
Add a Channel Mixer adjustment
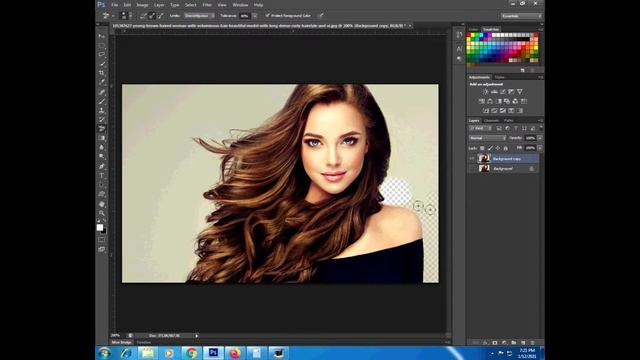(x=516, y=101)
